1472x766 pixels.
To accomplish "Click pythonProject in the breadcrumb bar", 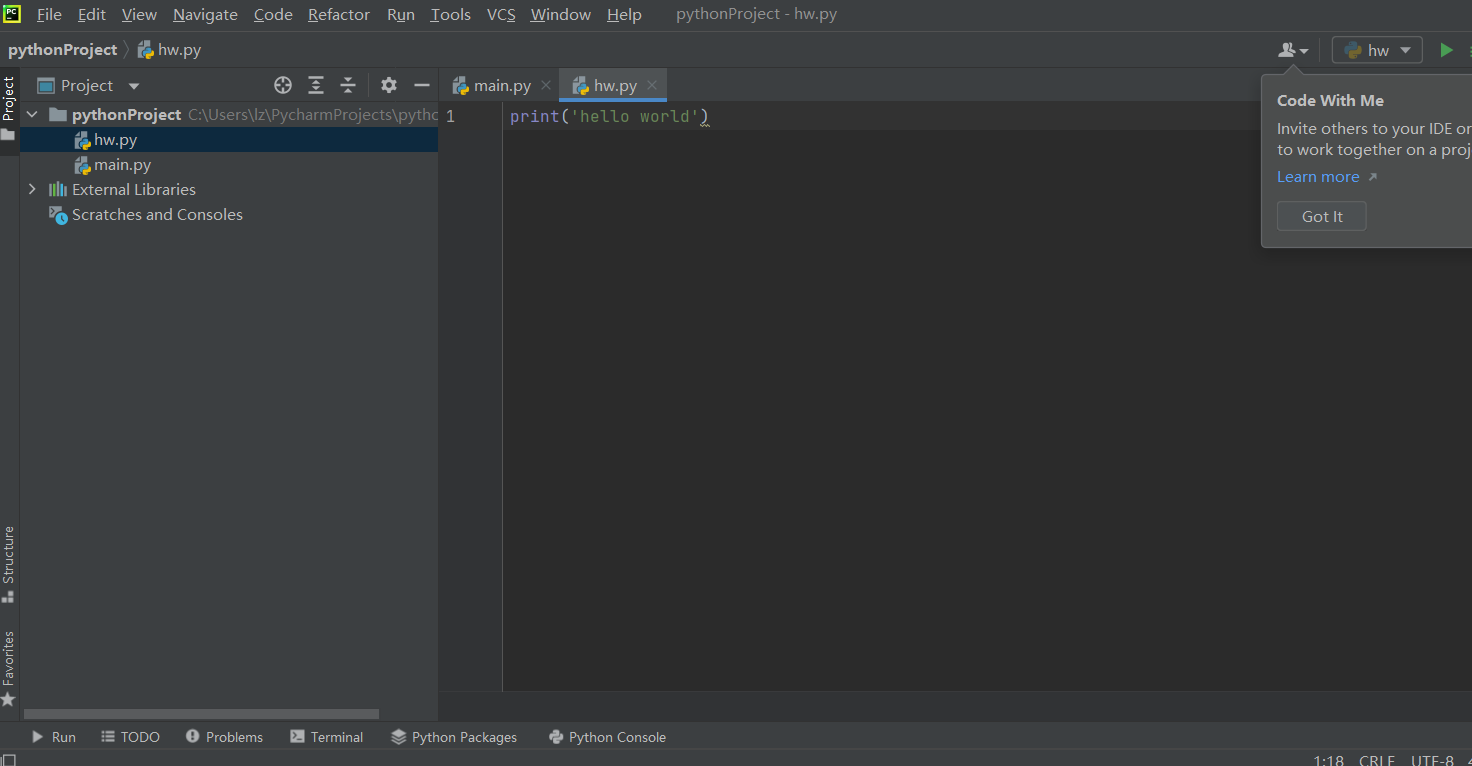I will click(63, 50).
